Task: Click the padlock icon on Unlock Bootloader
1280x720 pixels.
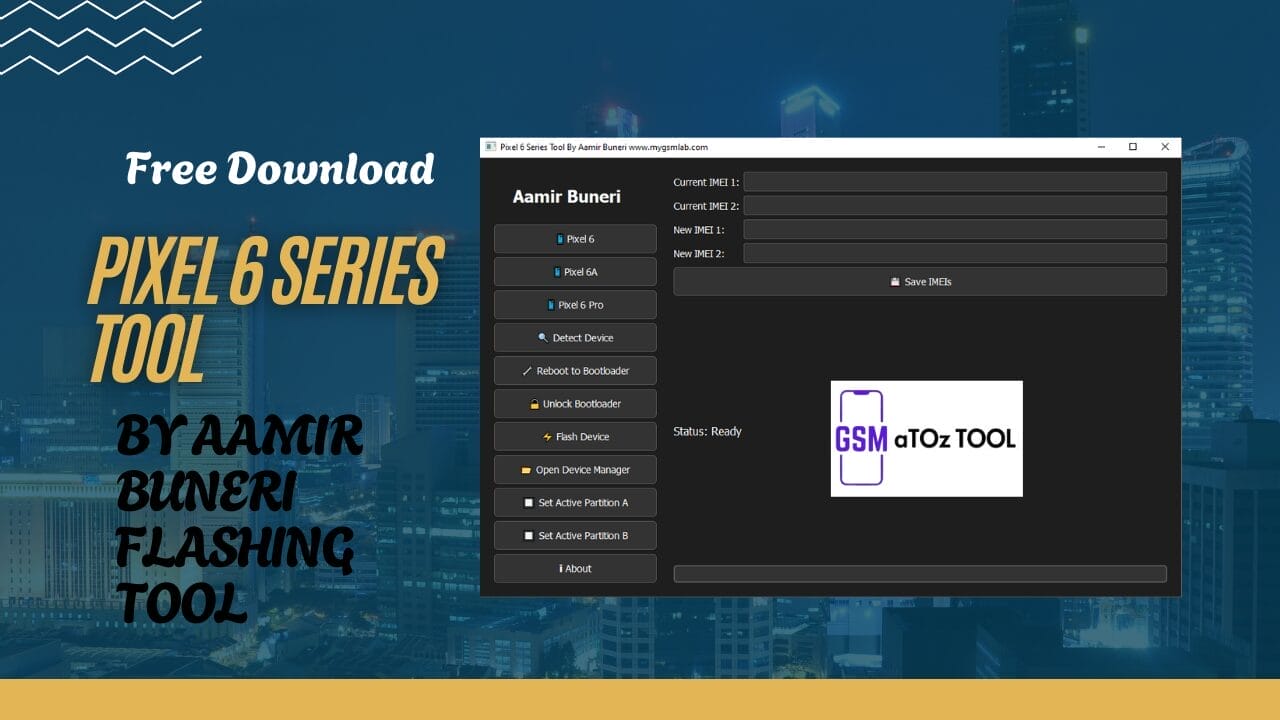Action: click(x=534, y=403)
